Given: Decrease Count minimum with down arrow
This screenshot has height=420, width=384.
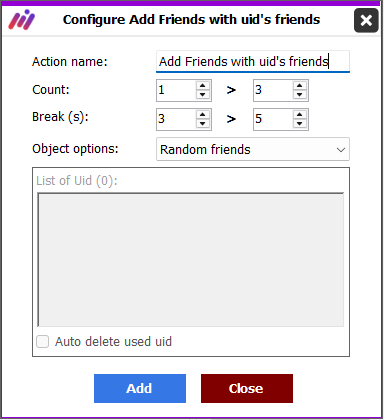Looking at the screenshot, I should (202, 95).
